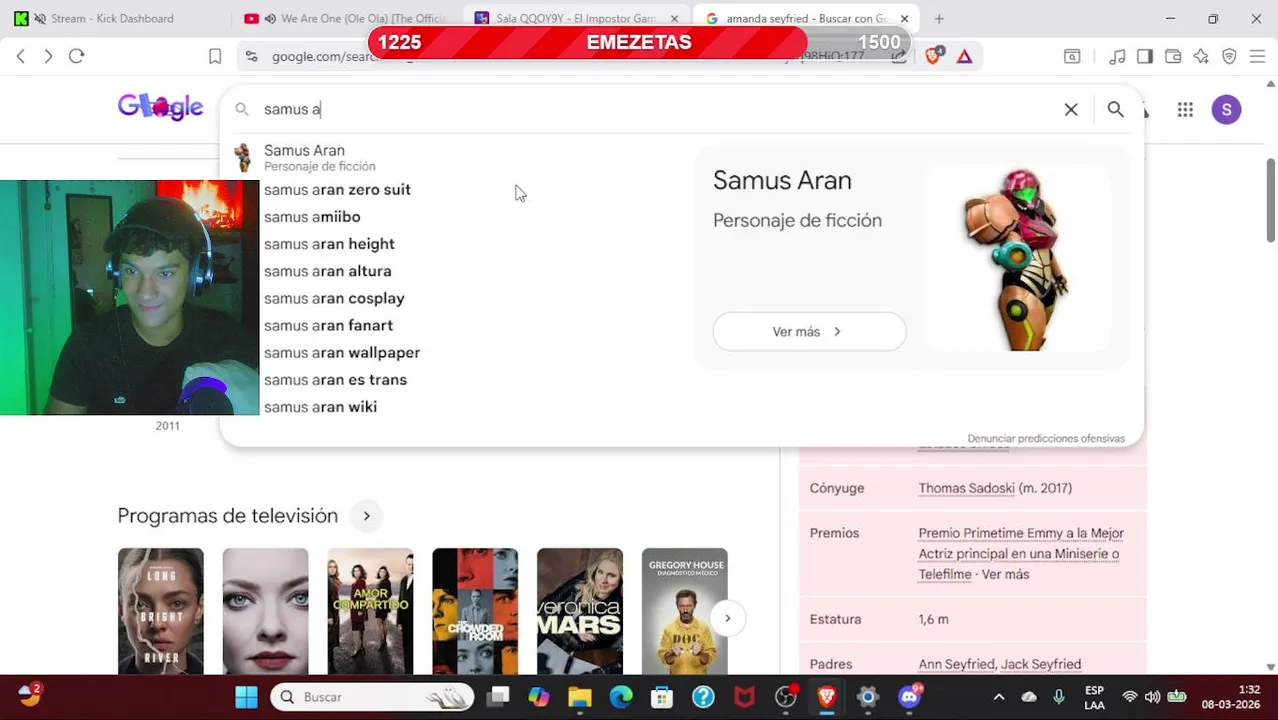Clear the search text with the X icon
1278x720 pixels.
click(1071, 110)
